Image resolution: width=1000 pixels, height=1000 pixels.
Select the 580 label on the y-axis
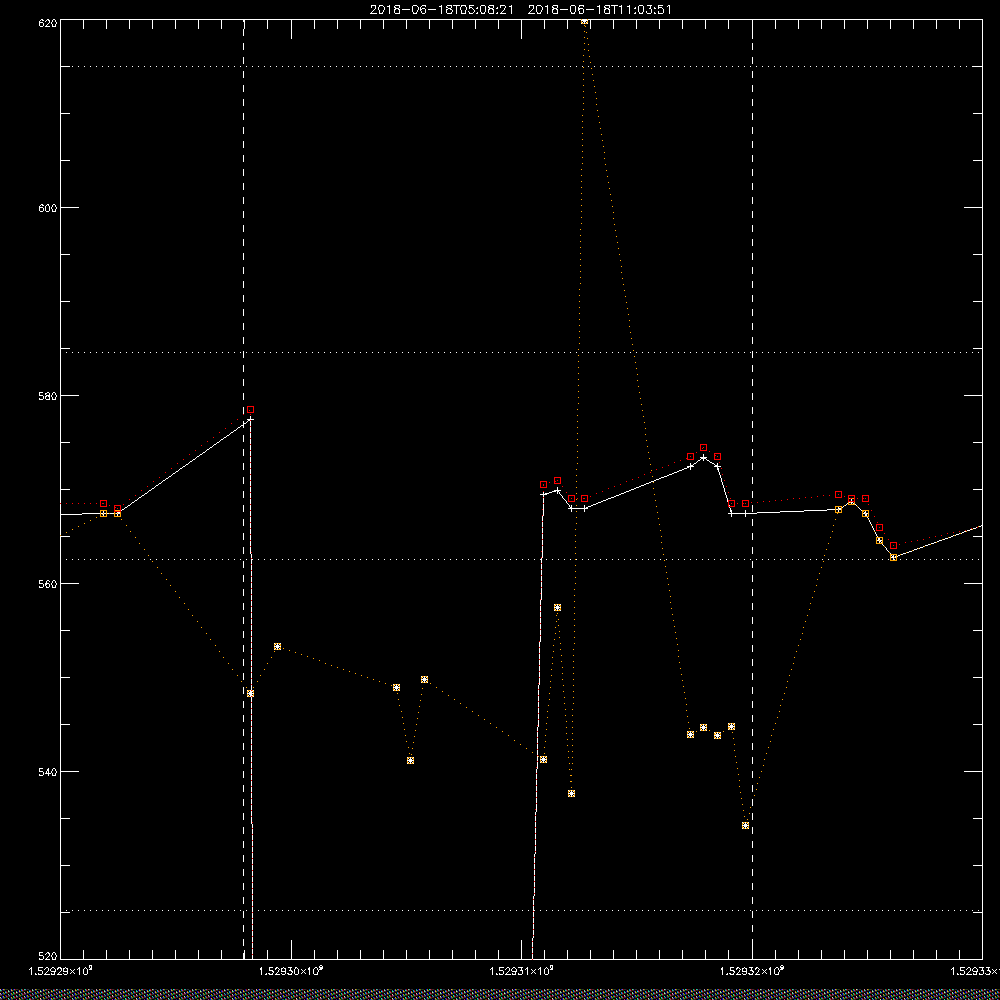coord(49,396)
